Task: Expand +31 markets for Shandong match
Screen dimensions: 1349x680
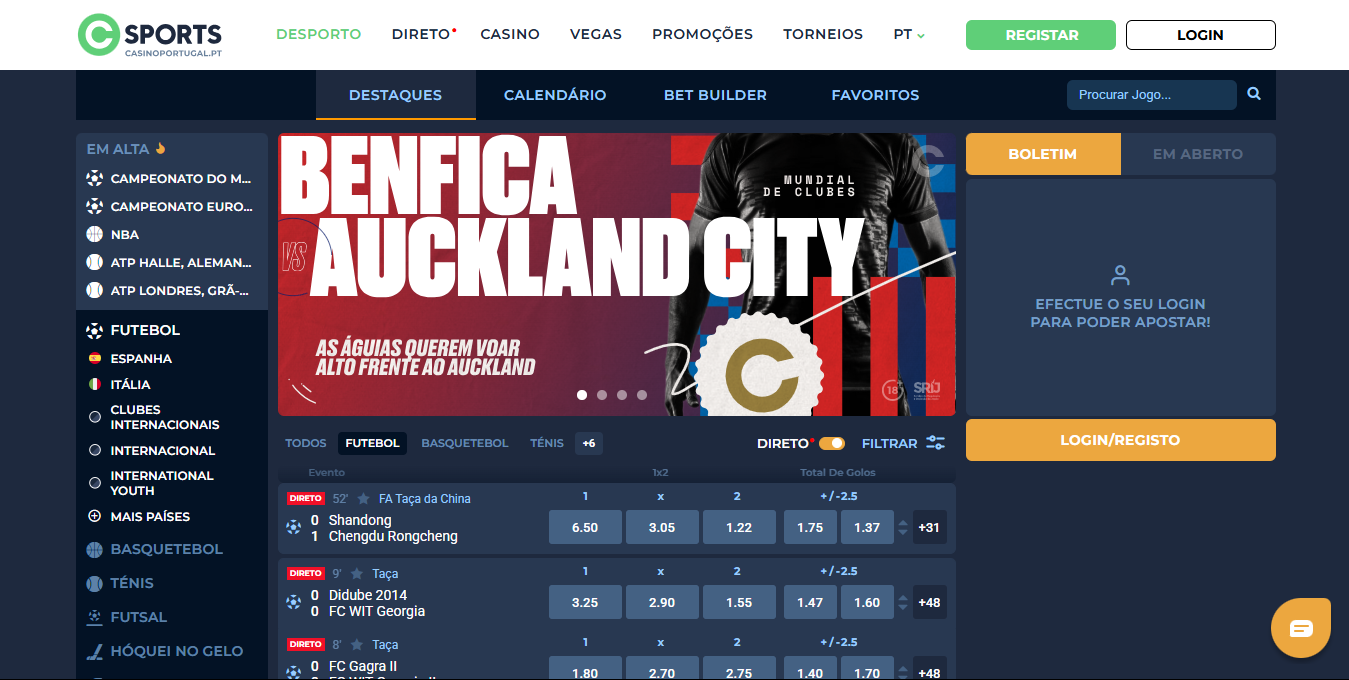Action: pos(930,527)
